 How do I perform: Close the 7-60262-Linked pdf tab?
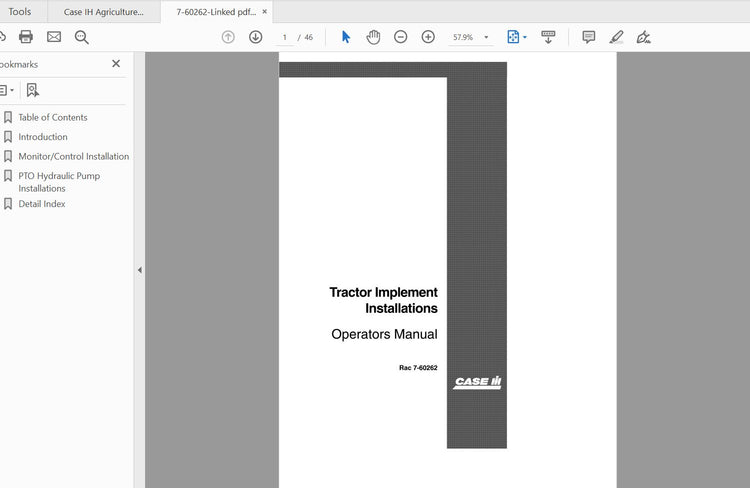pyautogui.click(x=265, y=11)
